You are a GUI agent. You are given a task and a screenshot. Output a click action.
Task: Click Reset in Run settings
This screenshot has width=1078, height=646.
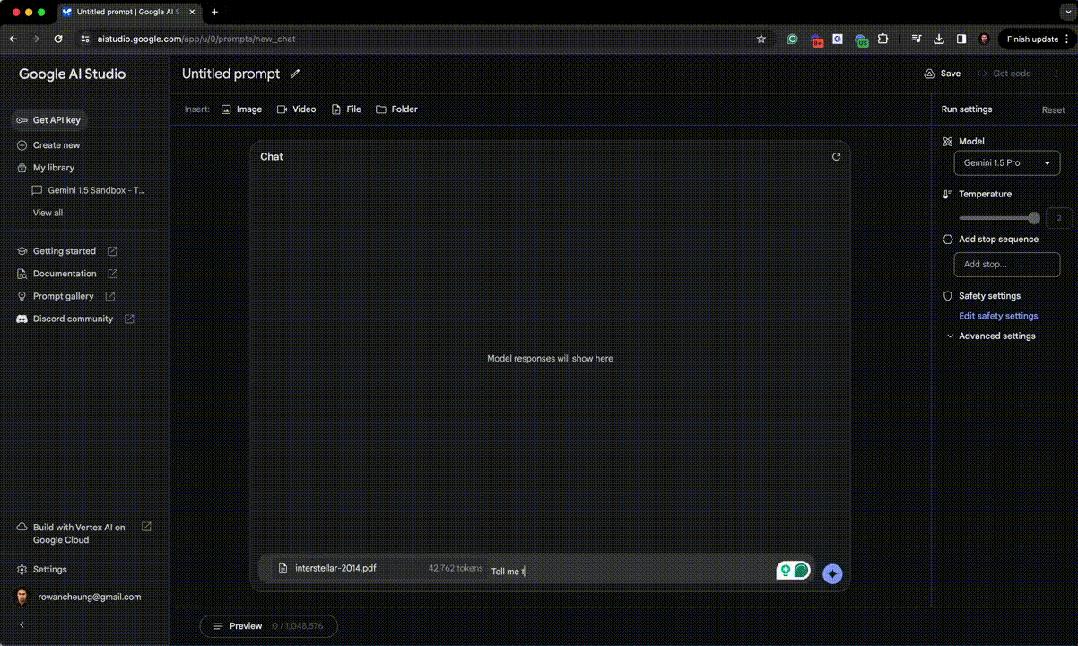coord(1053,110)
